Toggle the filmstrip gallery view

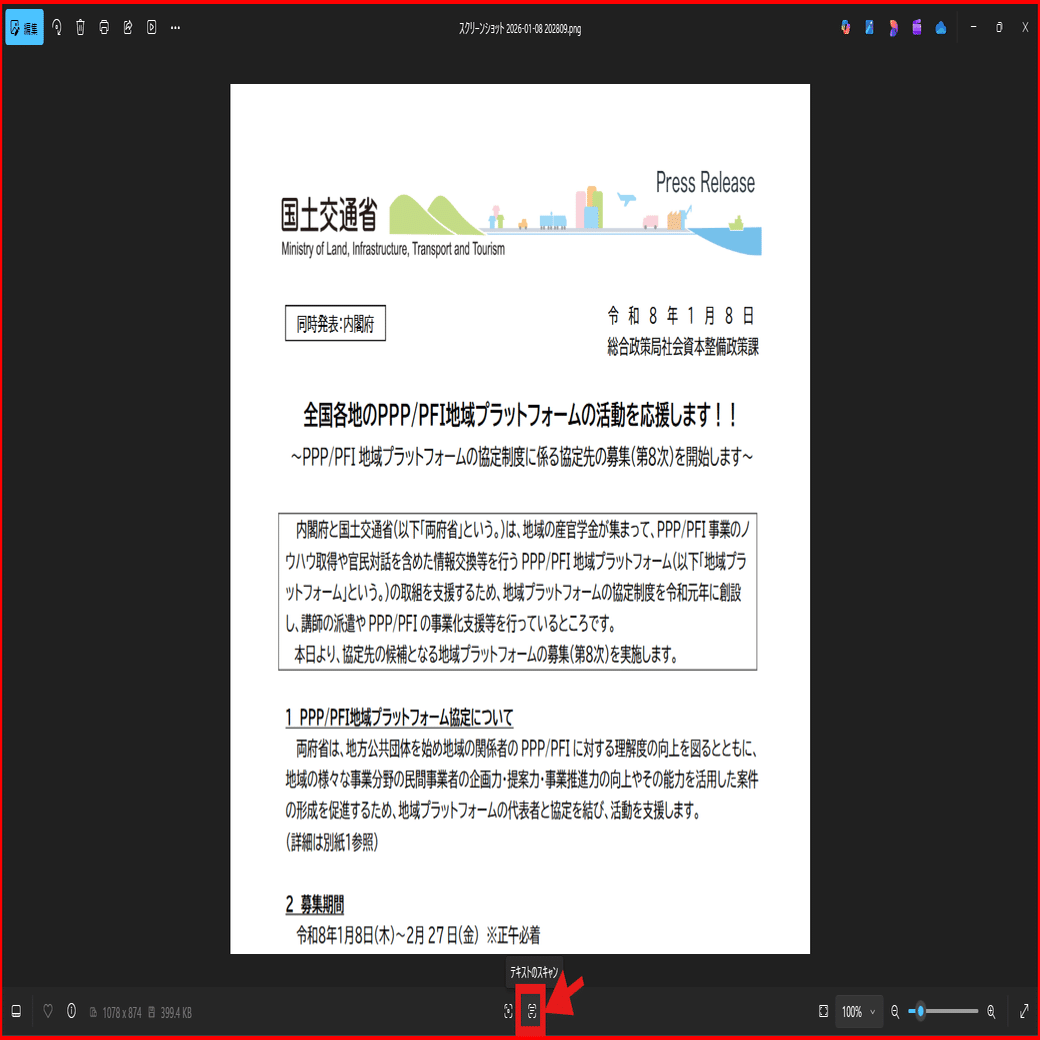click(x=16, y=1011)
